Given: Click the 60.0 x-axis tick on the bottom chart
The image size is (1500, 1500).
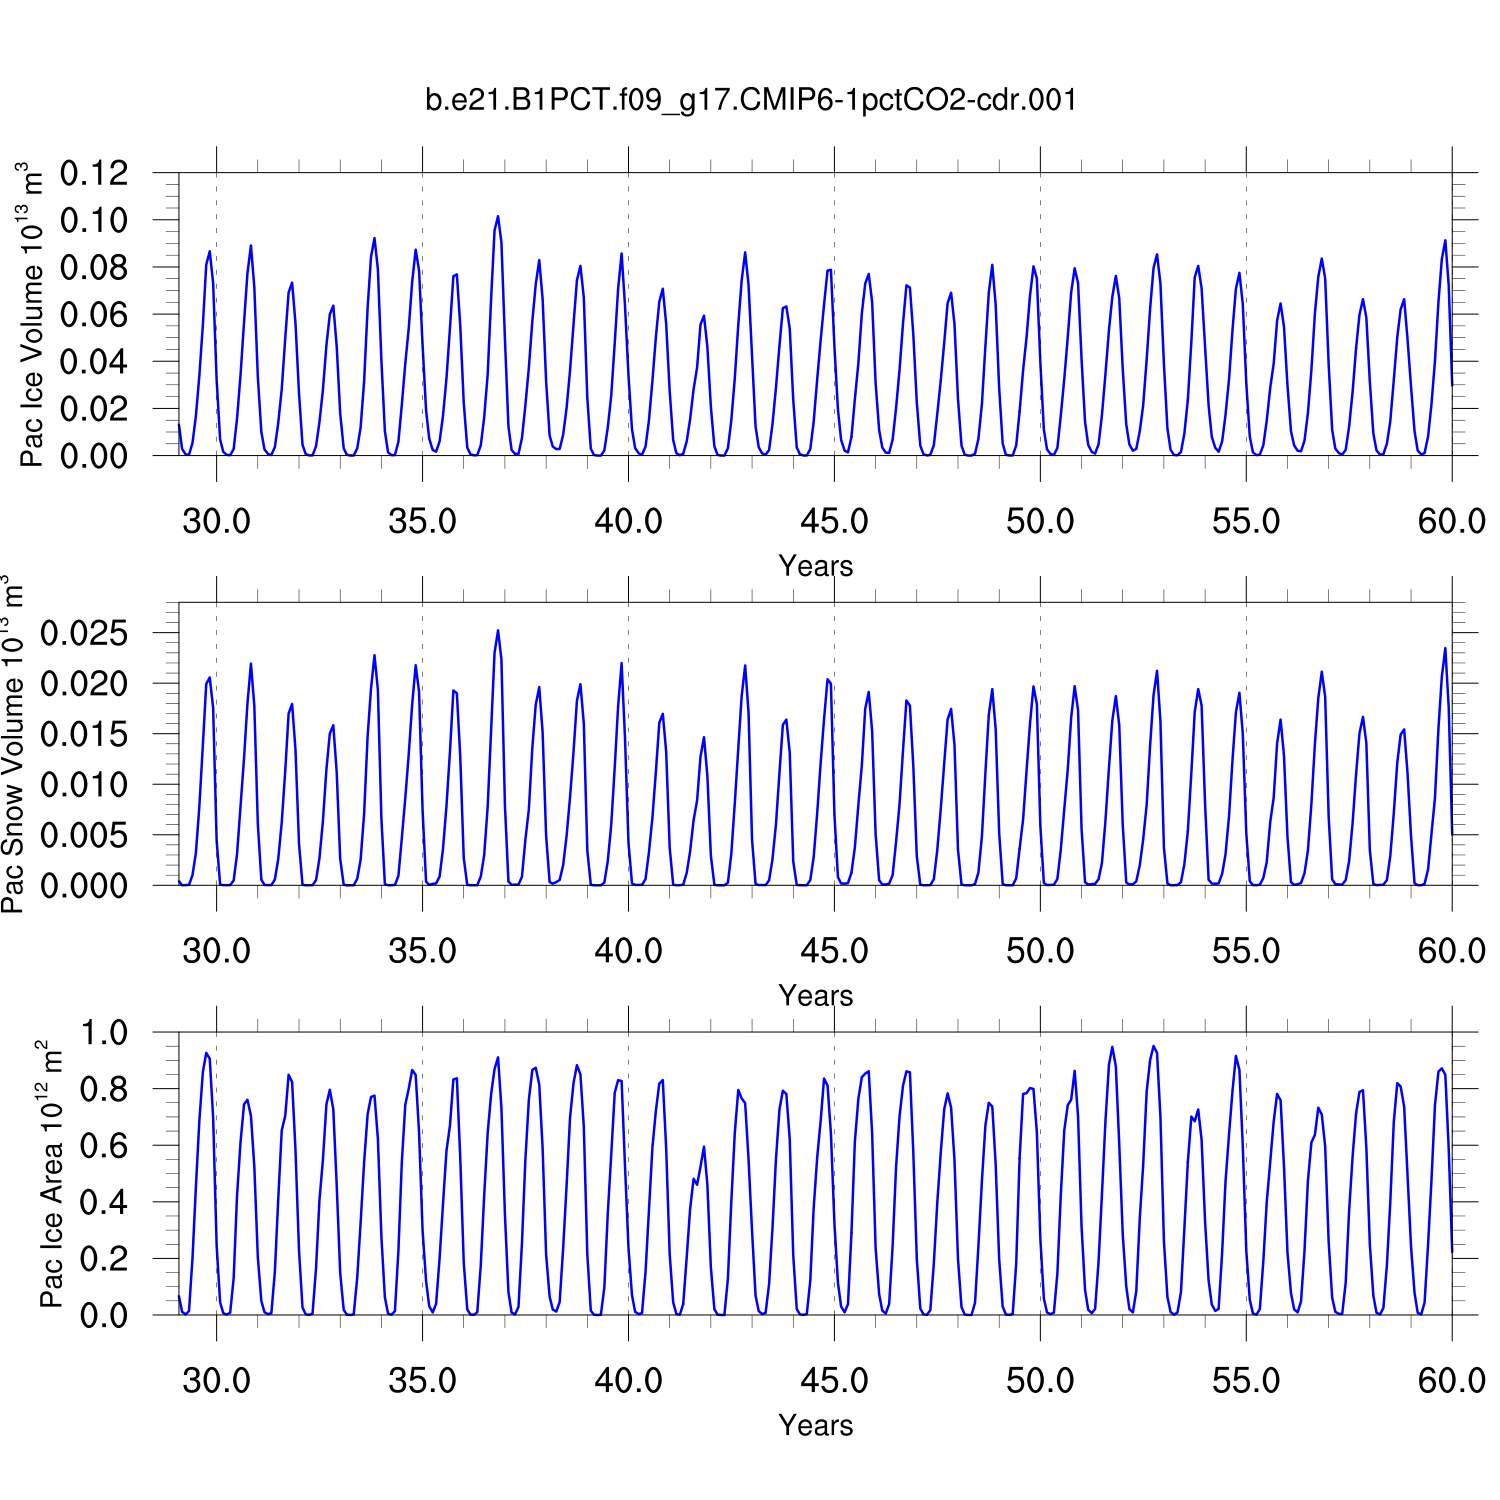Looking at the screenshot, I should (x=1451, y=1381).
